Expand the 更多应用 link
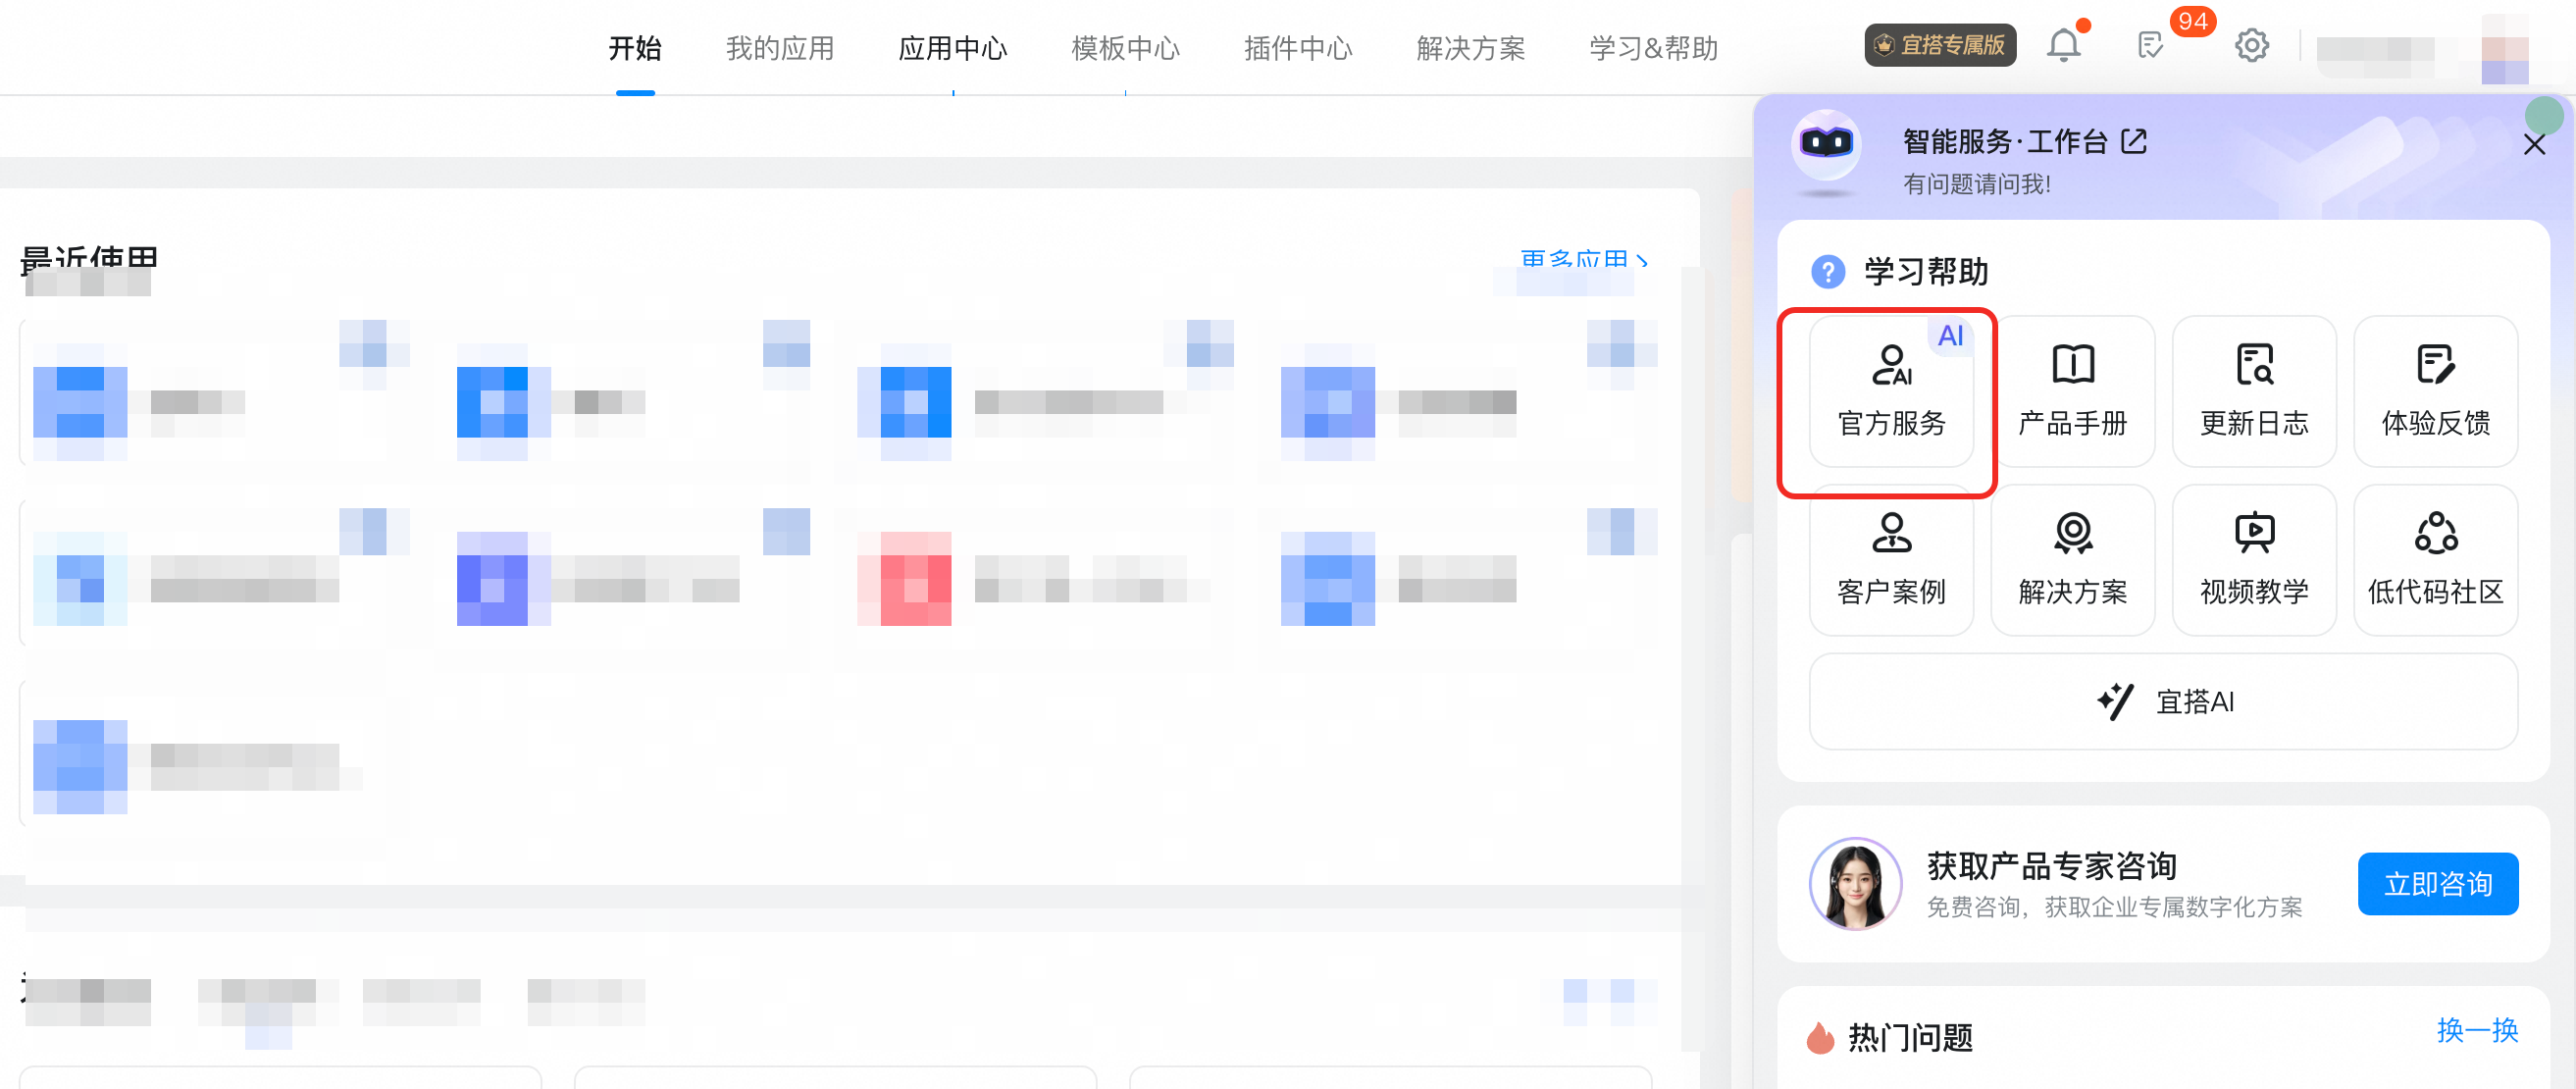 tap(1583, 260)
